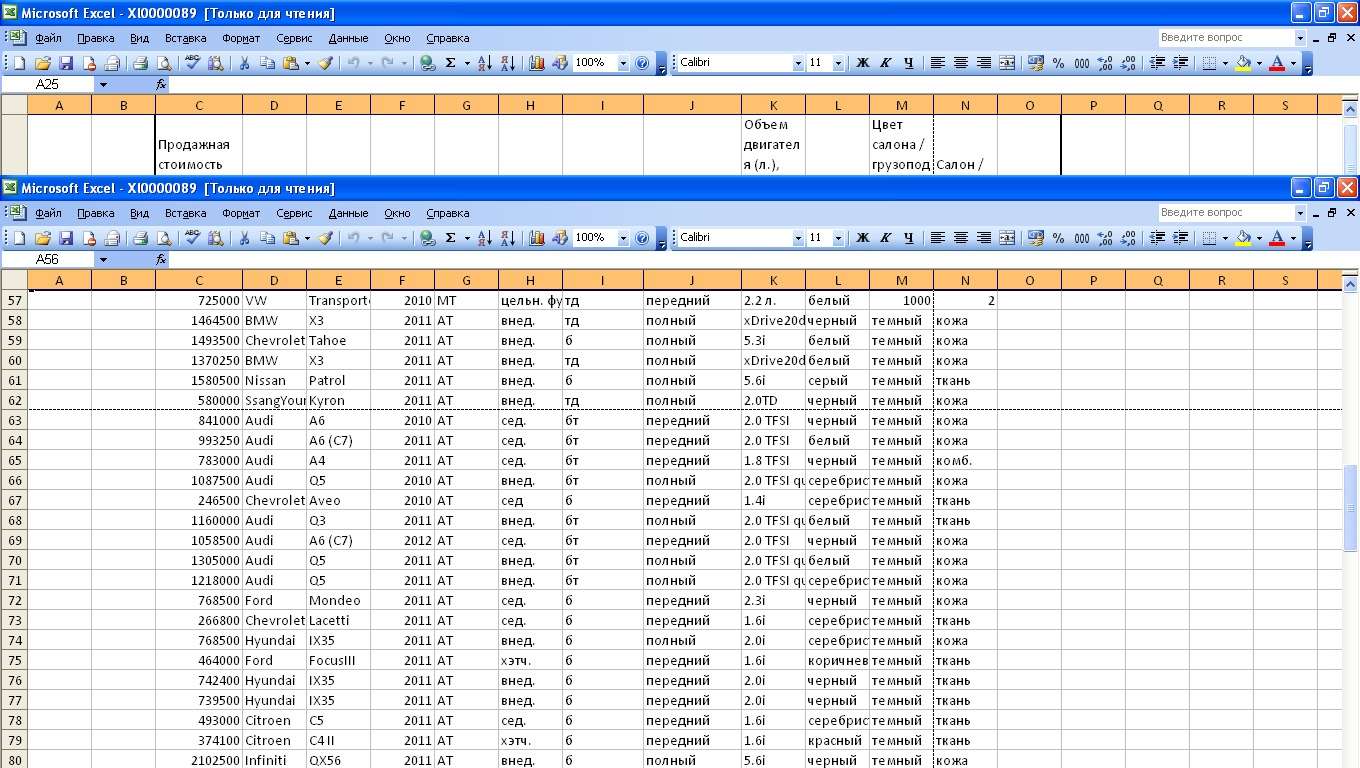Insert hyperlink using globe icon in front window
This screenshot has width=1360, height=768.
point(427,238)
